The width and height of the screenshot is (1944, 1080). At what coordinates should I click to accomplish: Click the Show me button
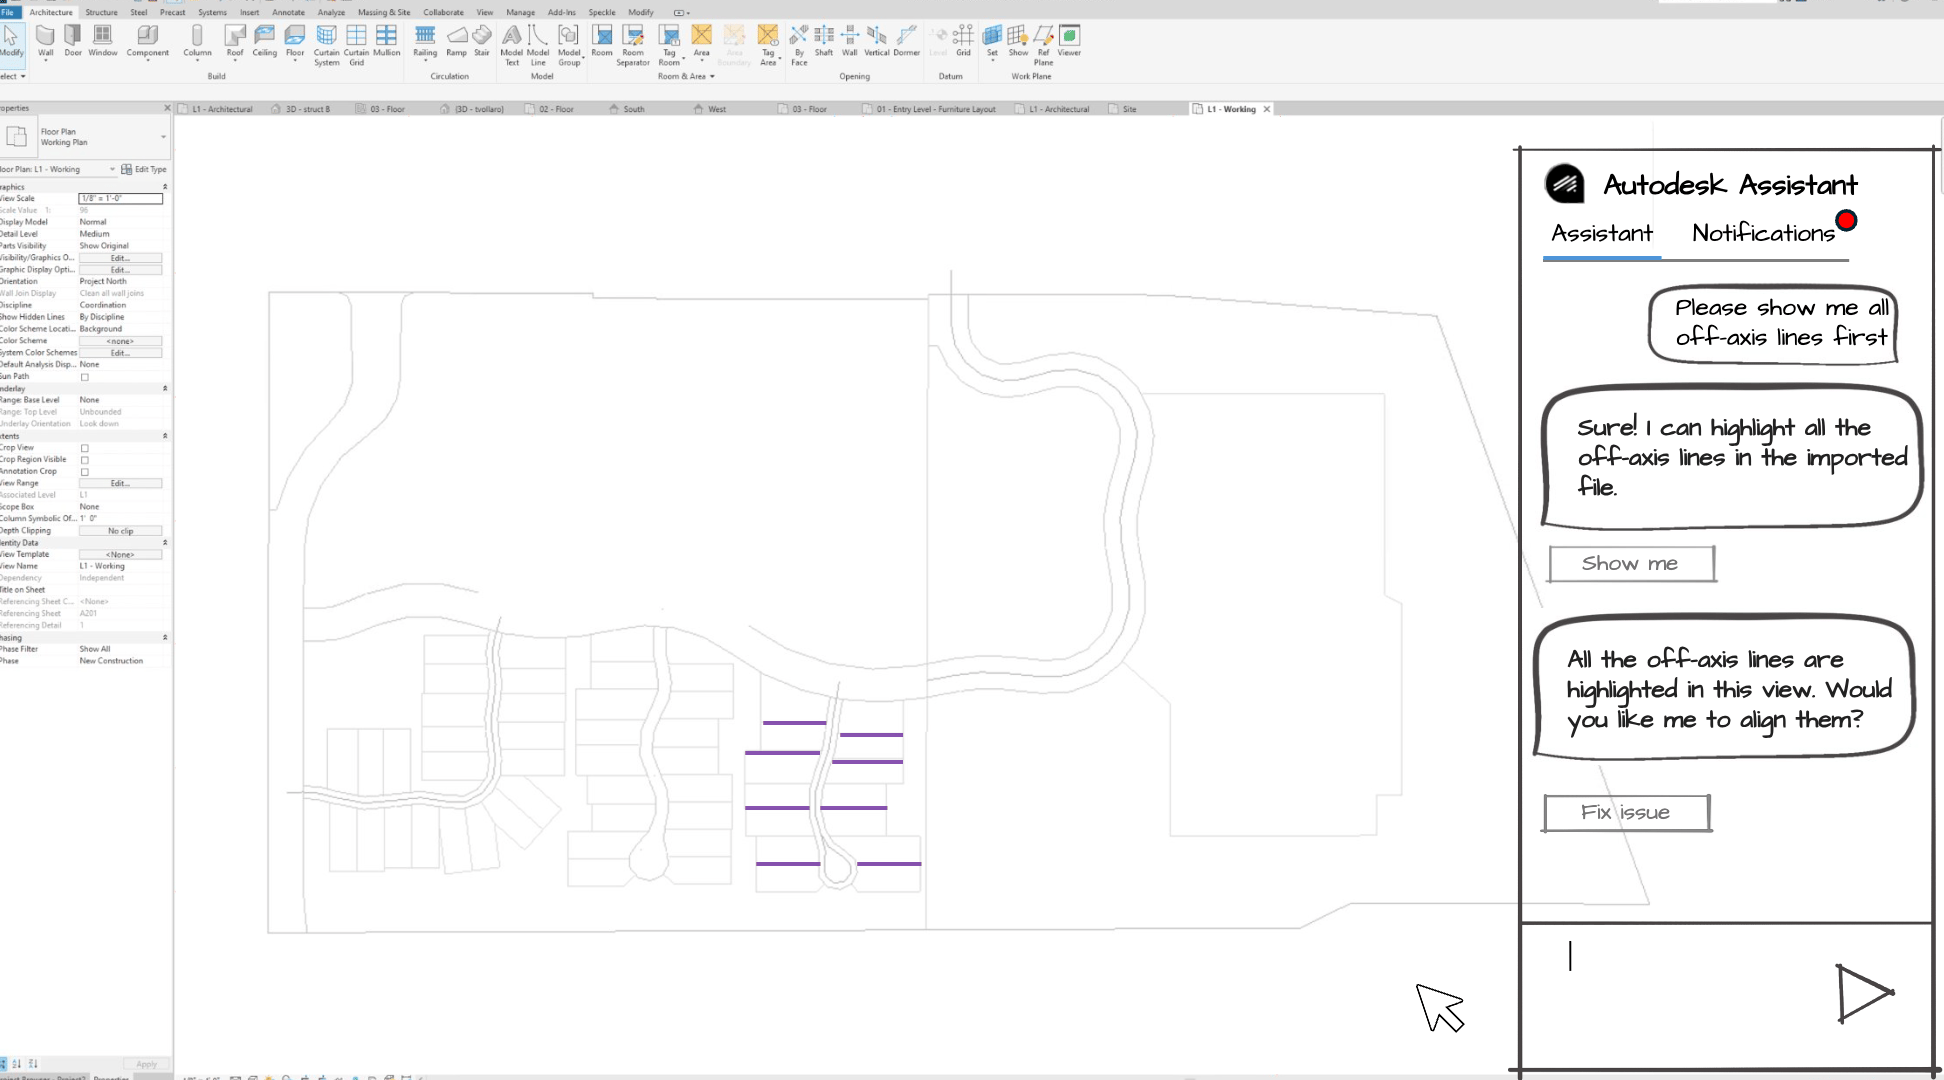(x=1632, y=564)
